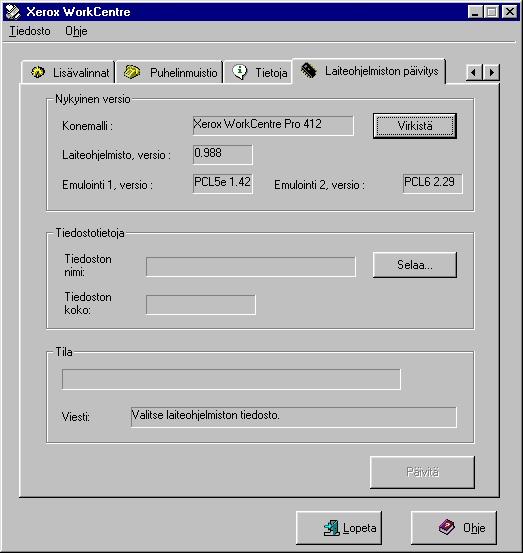Click the Xerox WorkCentre title bar icon
523x553 pixels.
point(13,12)
